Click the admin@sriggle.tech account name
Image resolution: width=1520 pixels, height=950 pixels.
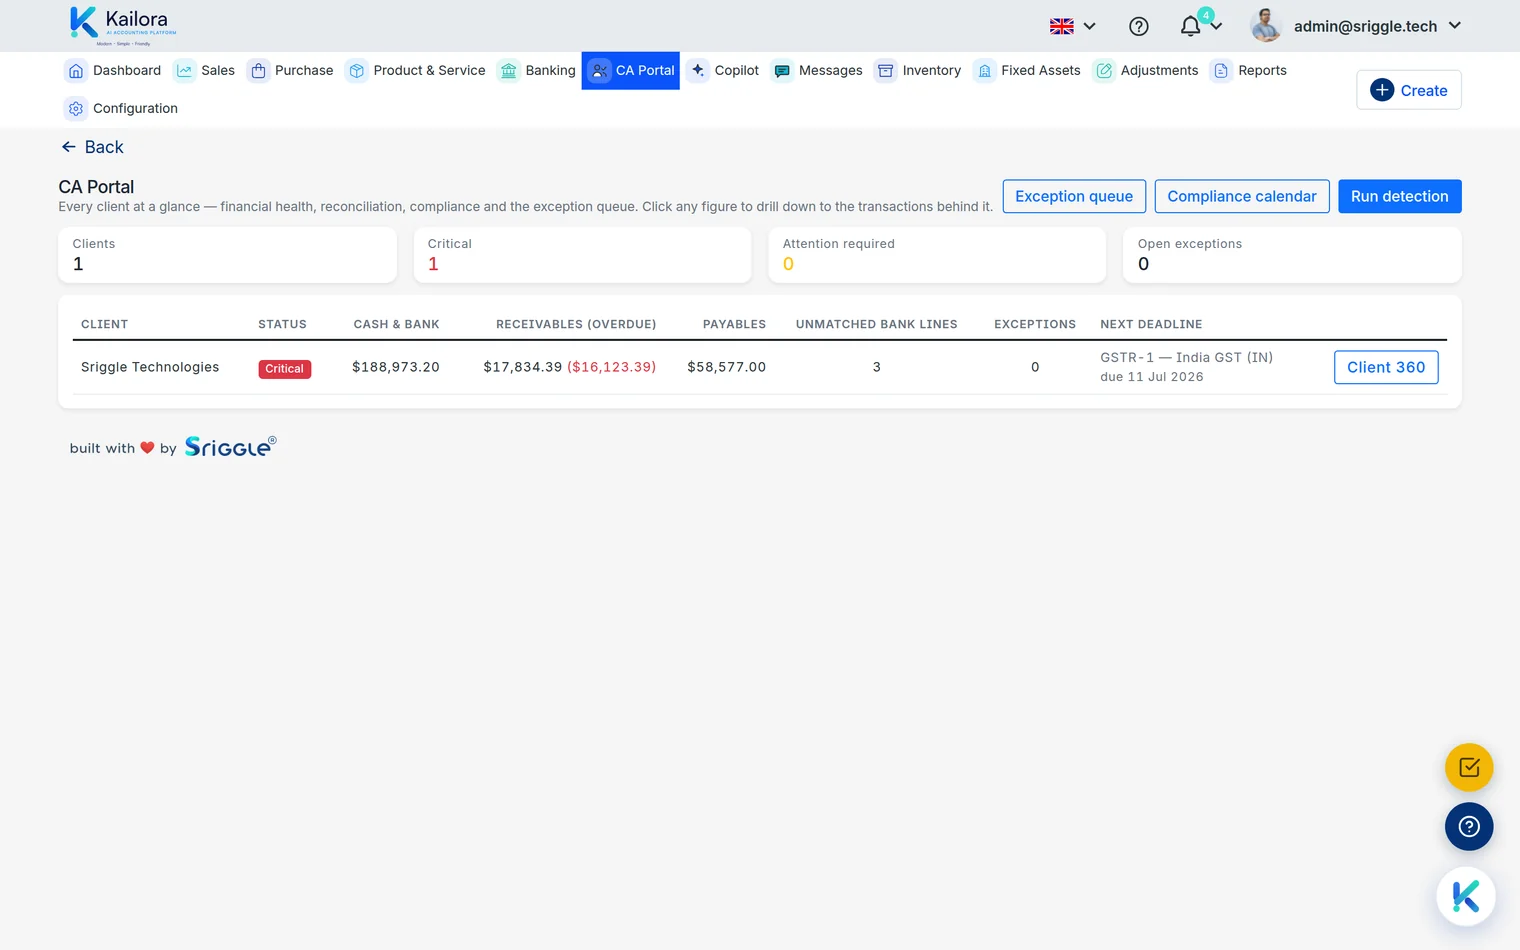1366,26
